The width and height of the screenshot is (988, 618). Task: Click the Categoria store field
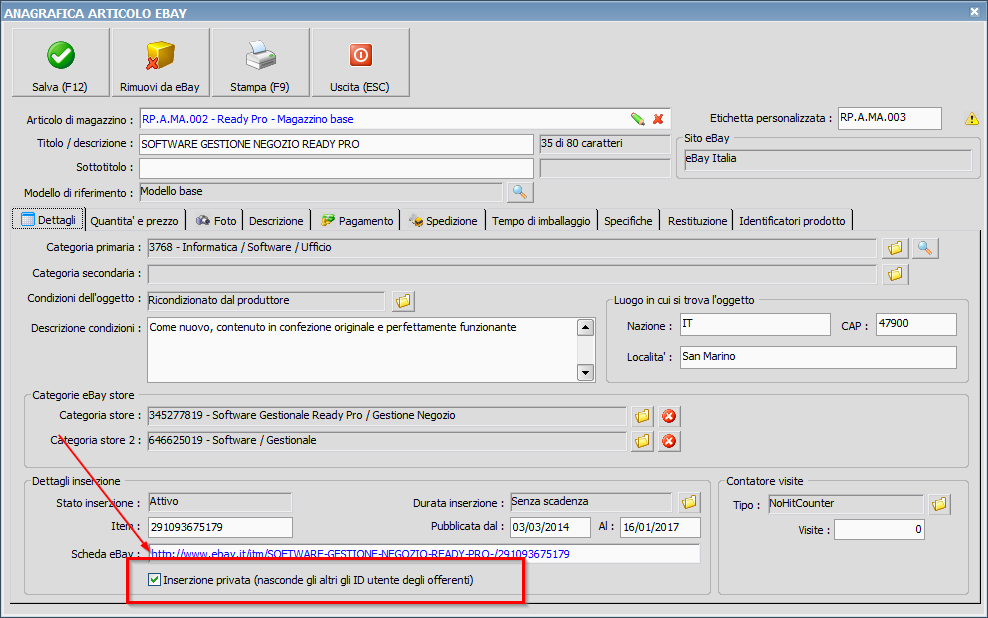(387, 416)
